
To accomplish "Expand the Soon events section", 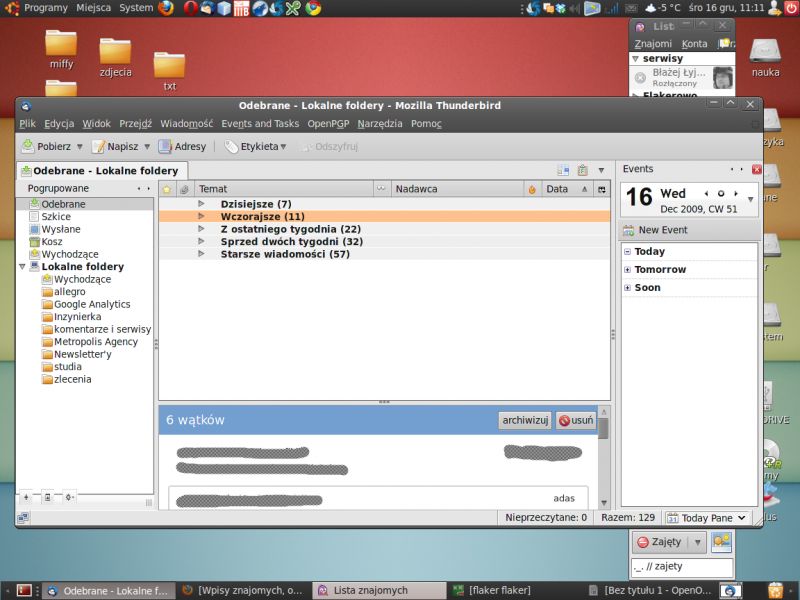I will click(628, 288).
